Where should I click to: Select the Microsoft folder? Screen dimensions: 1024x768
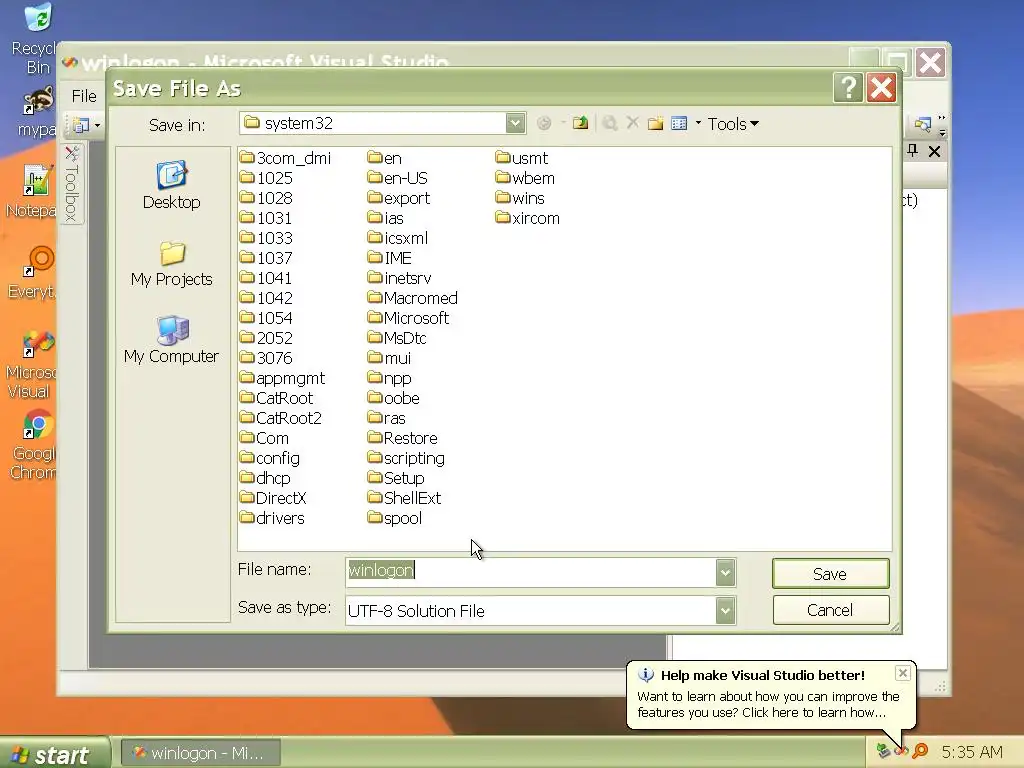tap(409, 318)
